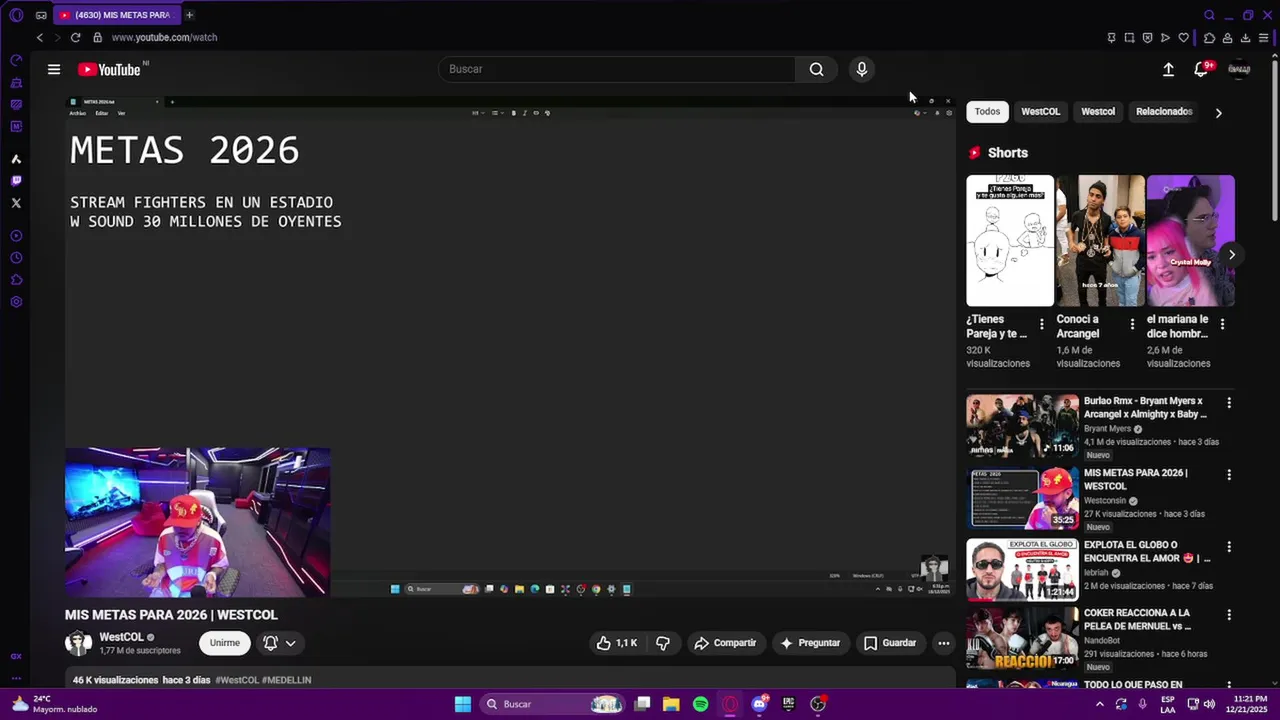Open GX Control speedometer in sidebar
This screenshot has width=1280, height=720.
click(x=16, y=61)
